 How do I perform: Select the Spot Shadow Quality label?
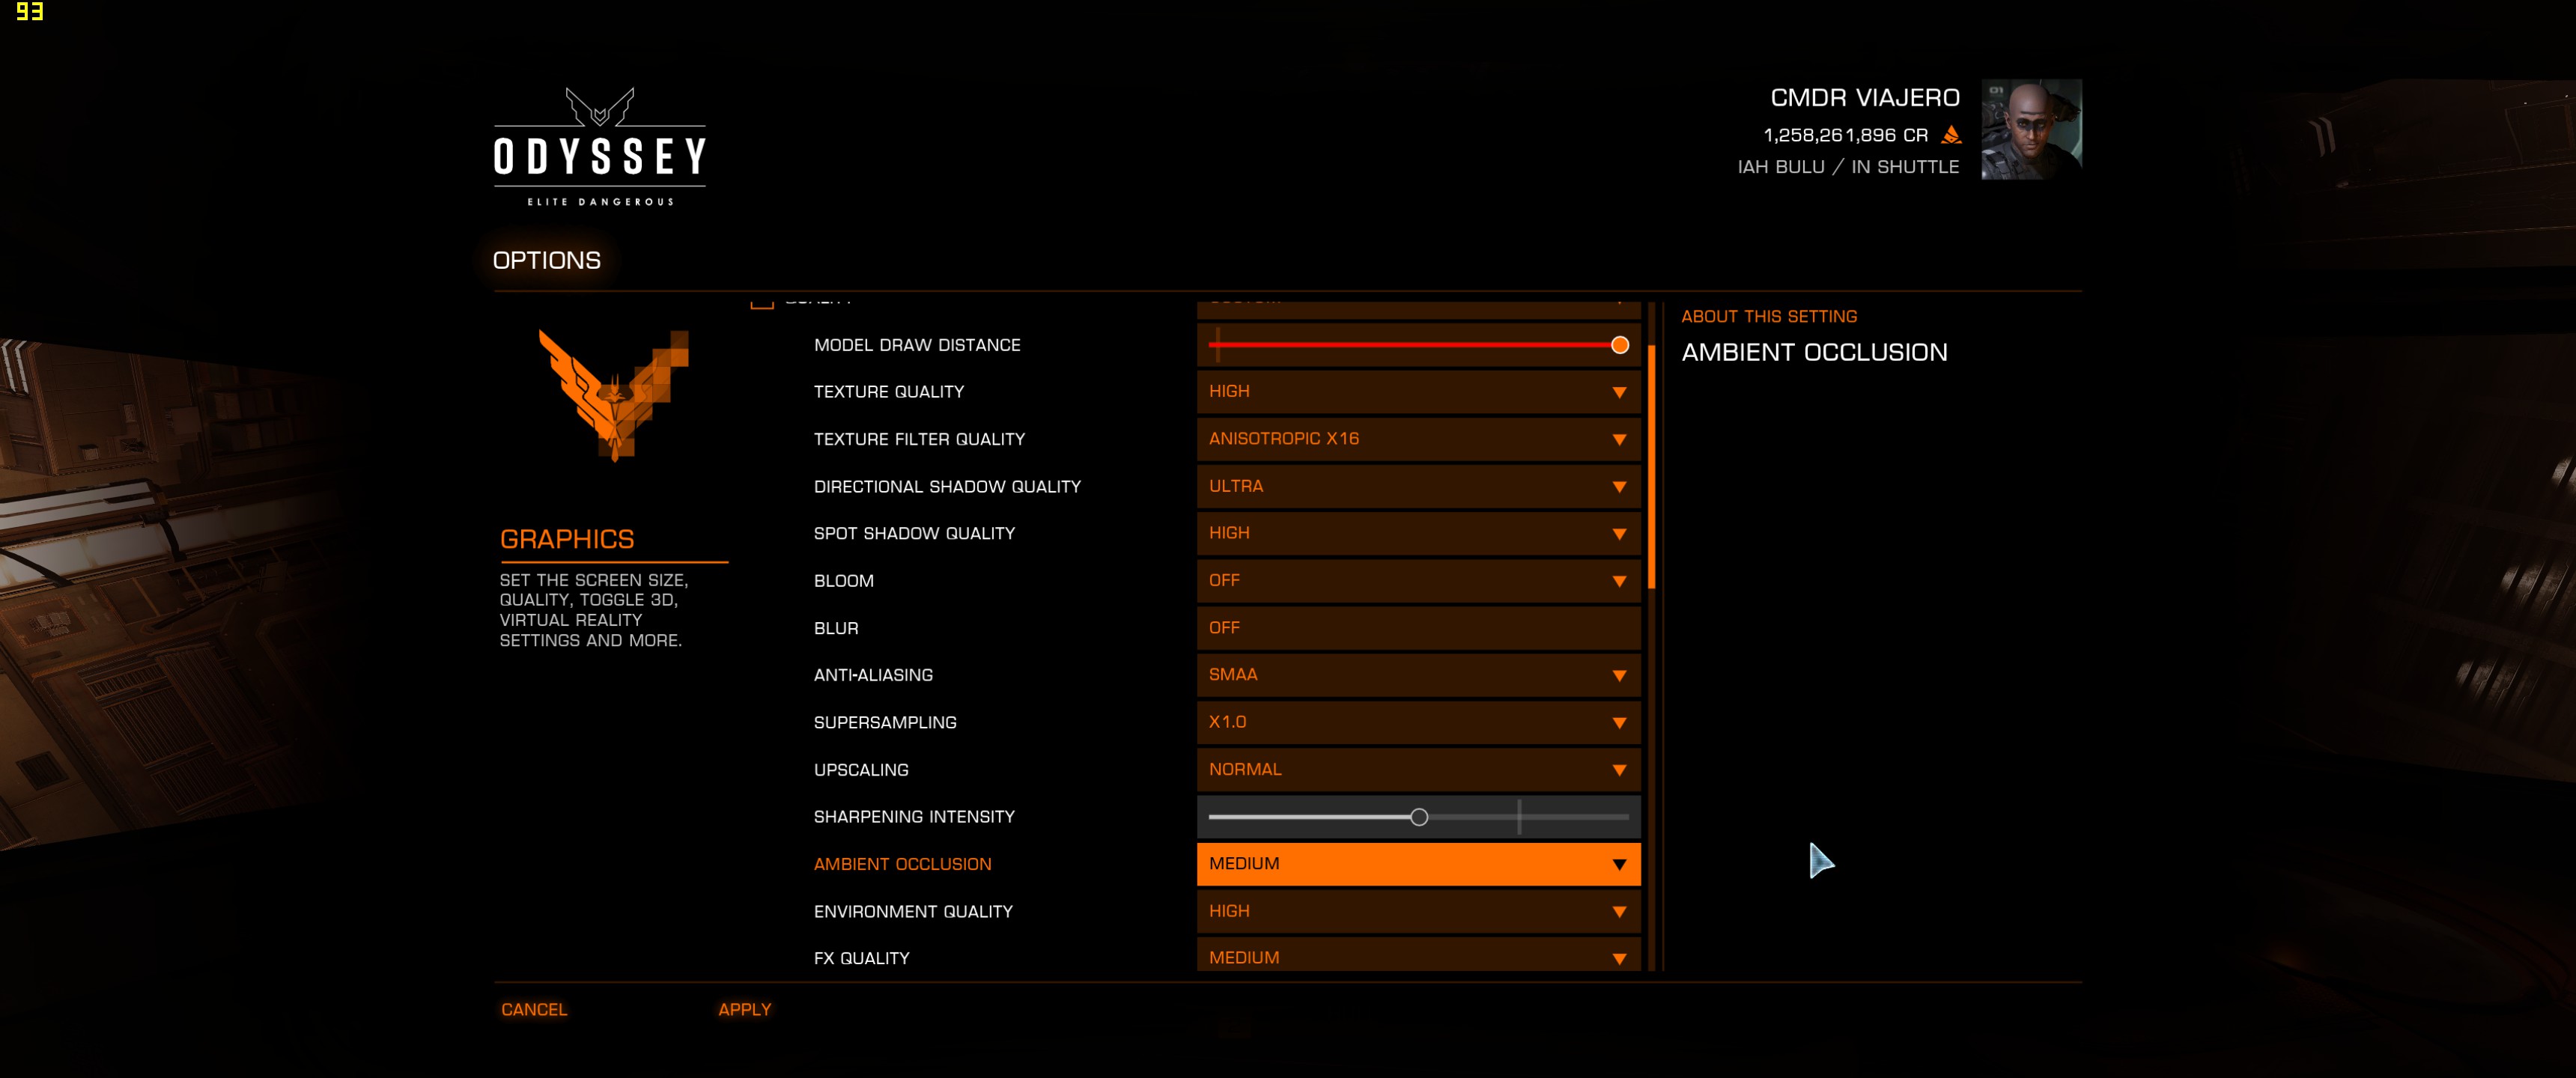(914, 534)
